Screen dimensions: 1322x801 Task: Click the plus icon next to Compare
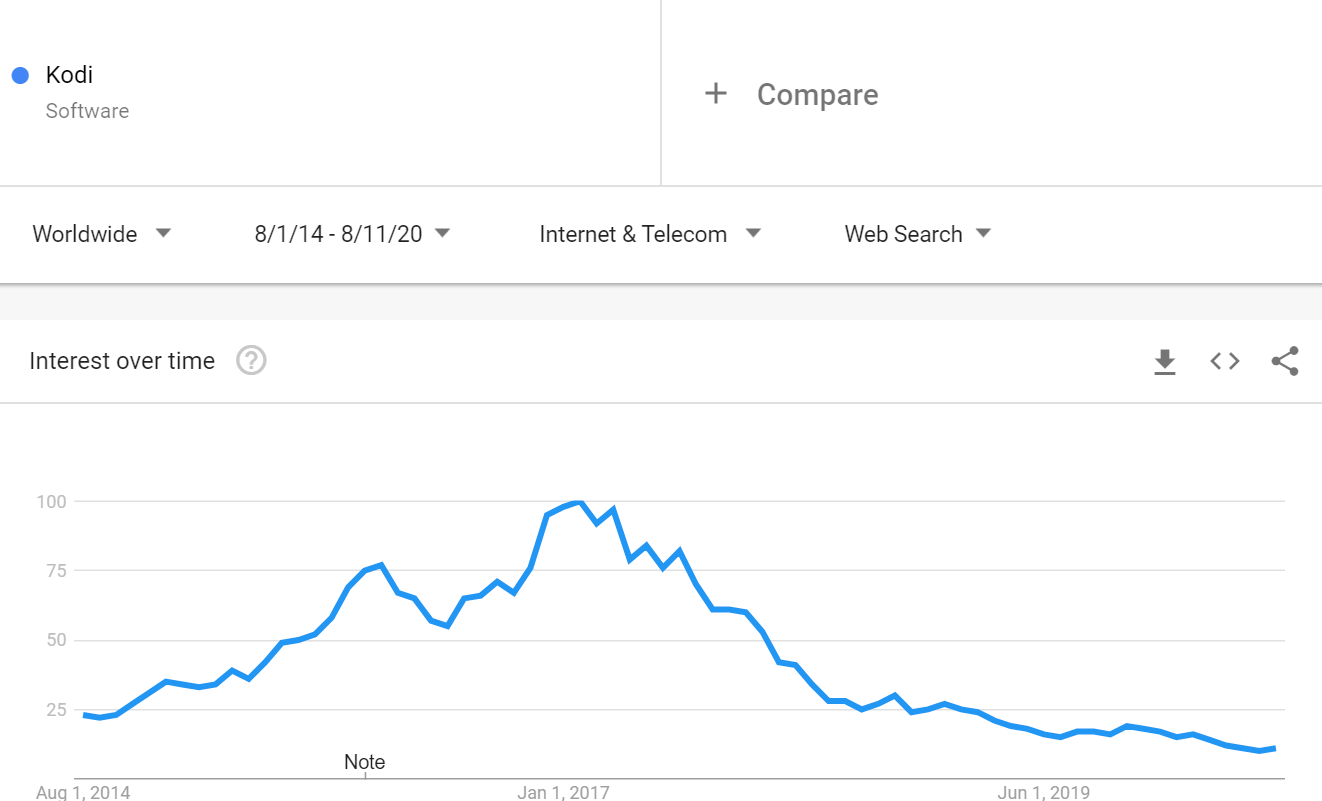pyautogui.click(x=716, y=94)
